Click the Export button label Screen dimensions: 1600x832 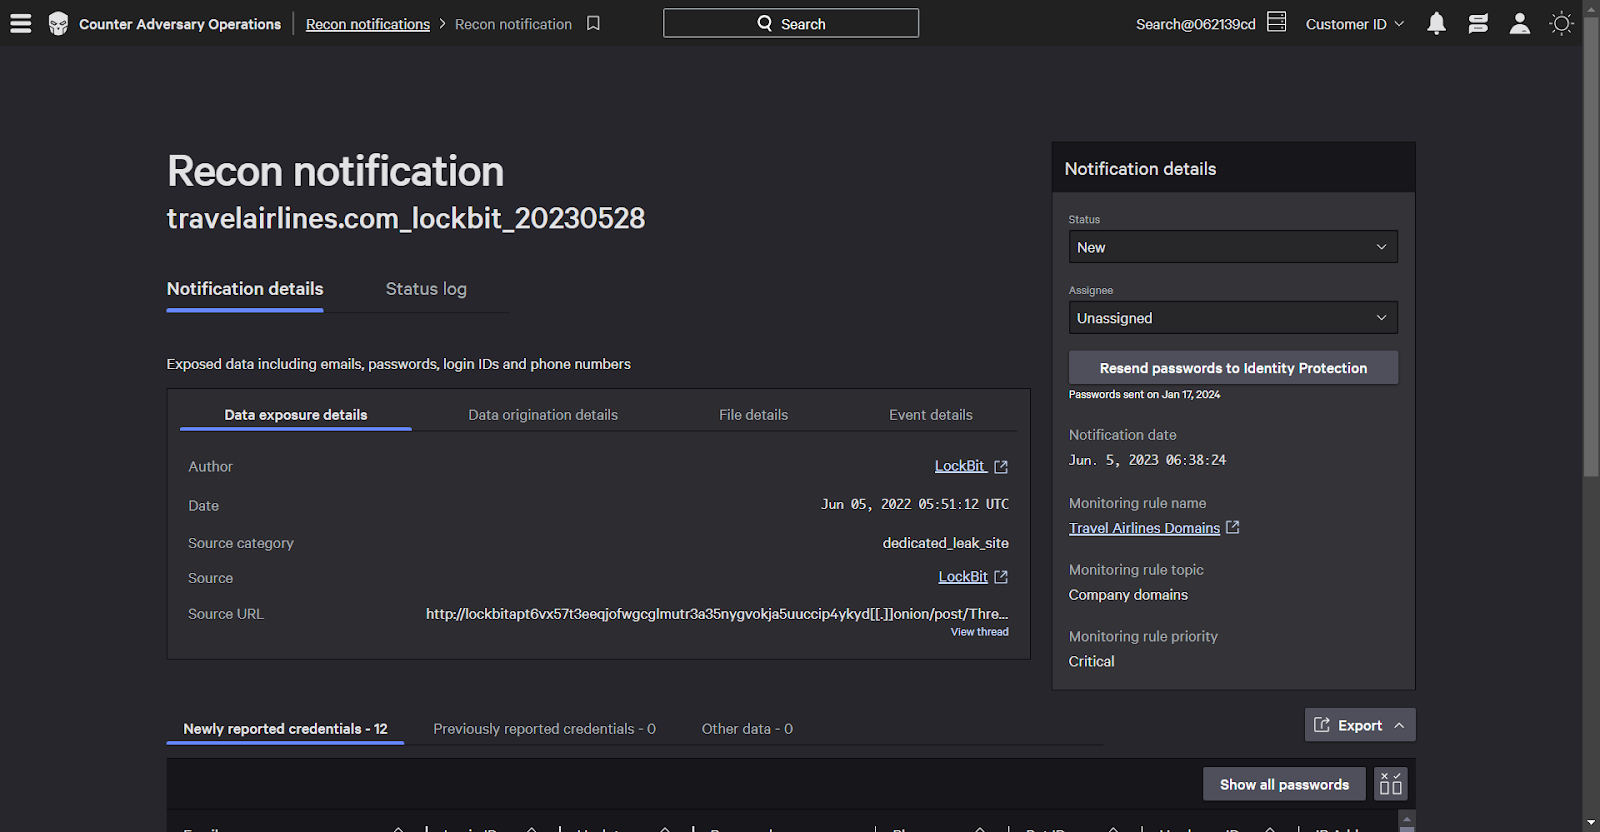1360,726
